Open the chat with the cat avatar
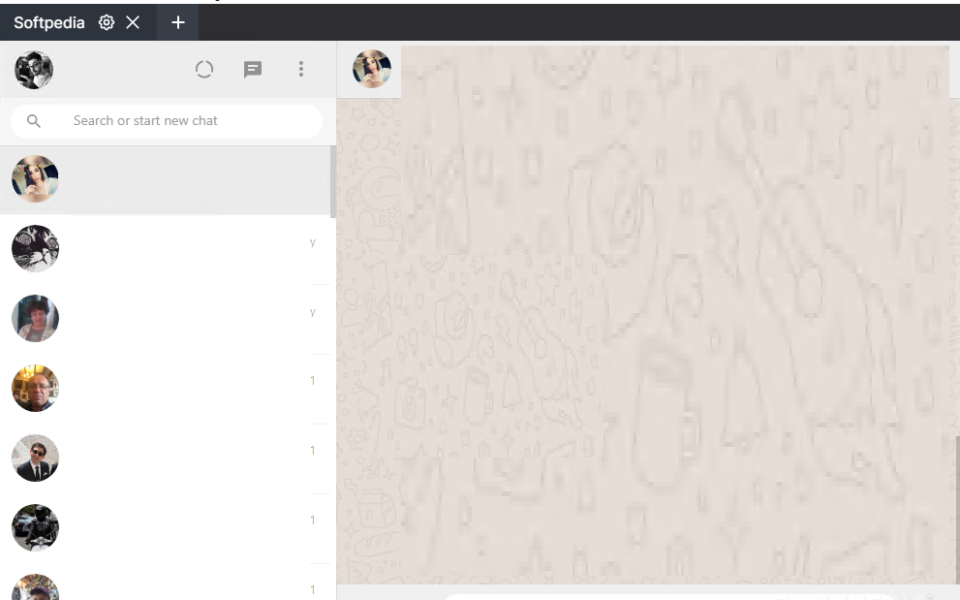This screenshot has height=600, width=960. (x=35, y=249)
